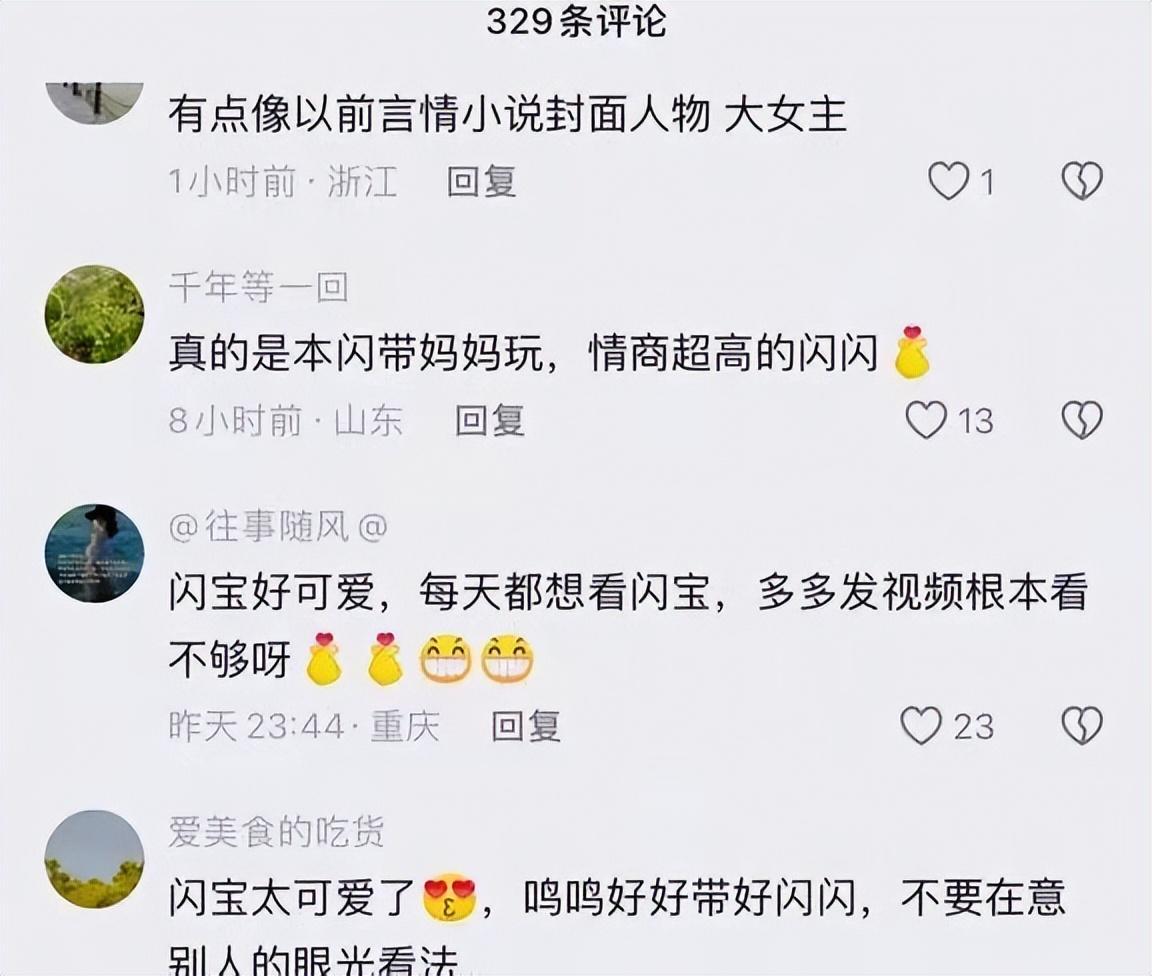Tap broken heart on 山东 comment

[x=1082, y=420]
